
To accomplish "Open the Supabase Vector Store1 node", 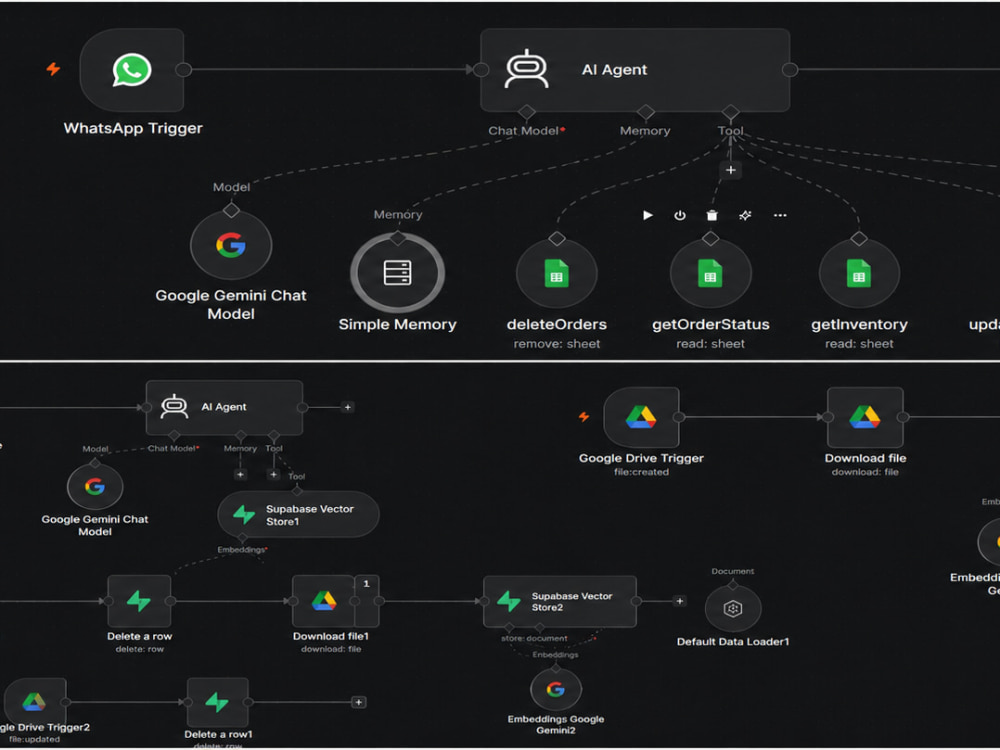I will [298, 514].
